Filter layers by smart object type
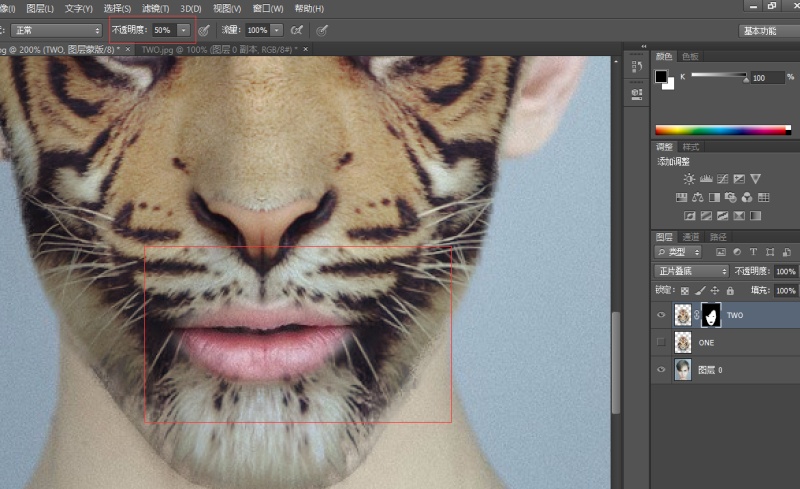 point(787,252)
